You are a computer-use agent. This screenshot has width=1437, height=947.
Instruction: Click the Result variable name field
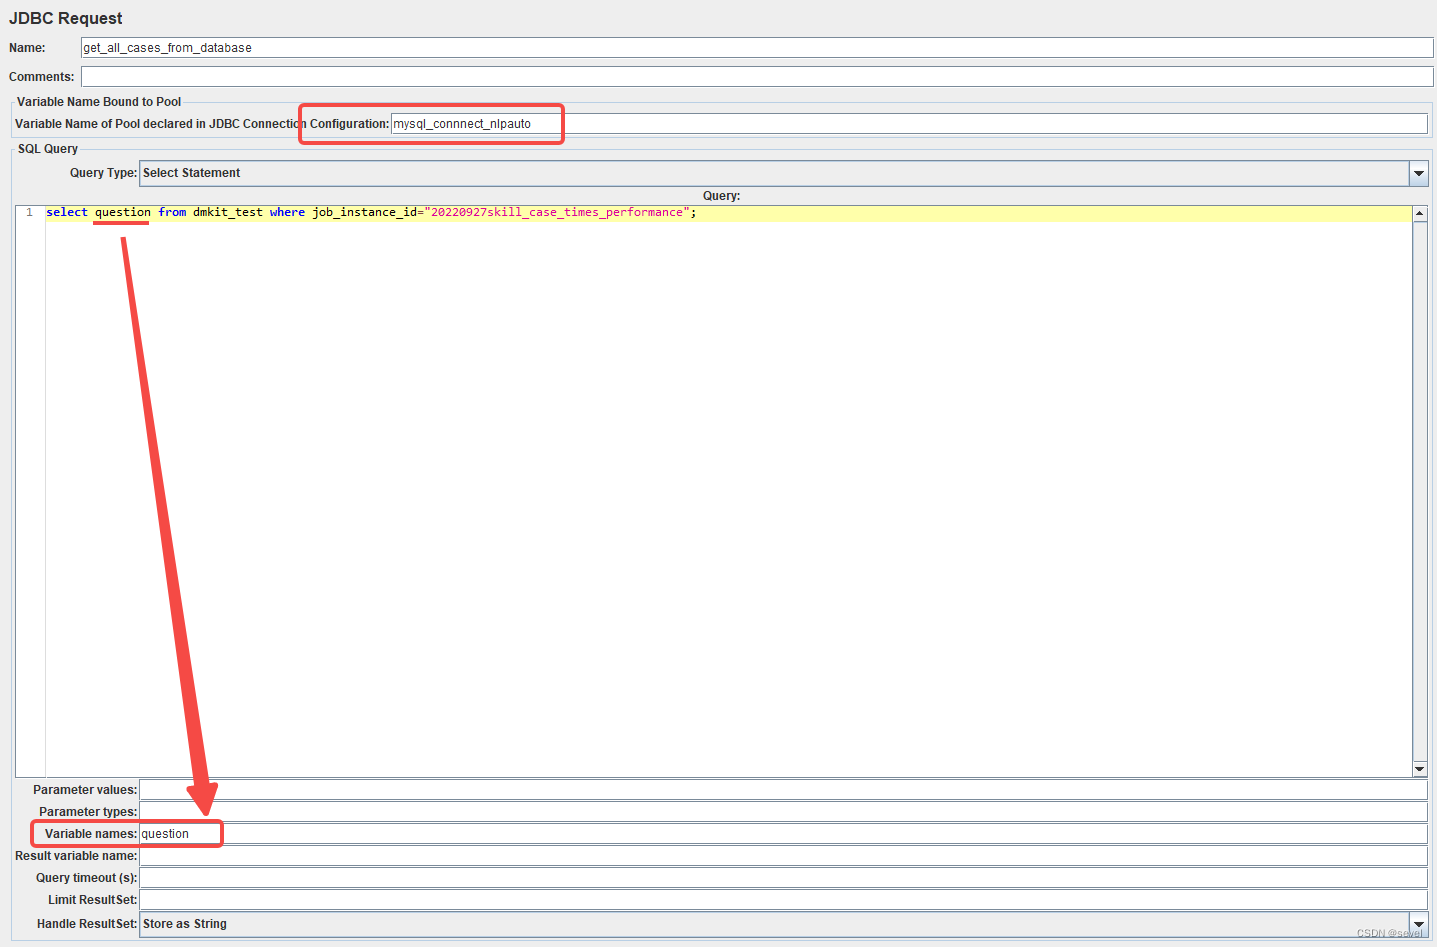pyautogui.click(x=400, y=855)
